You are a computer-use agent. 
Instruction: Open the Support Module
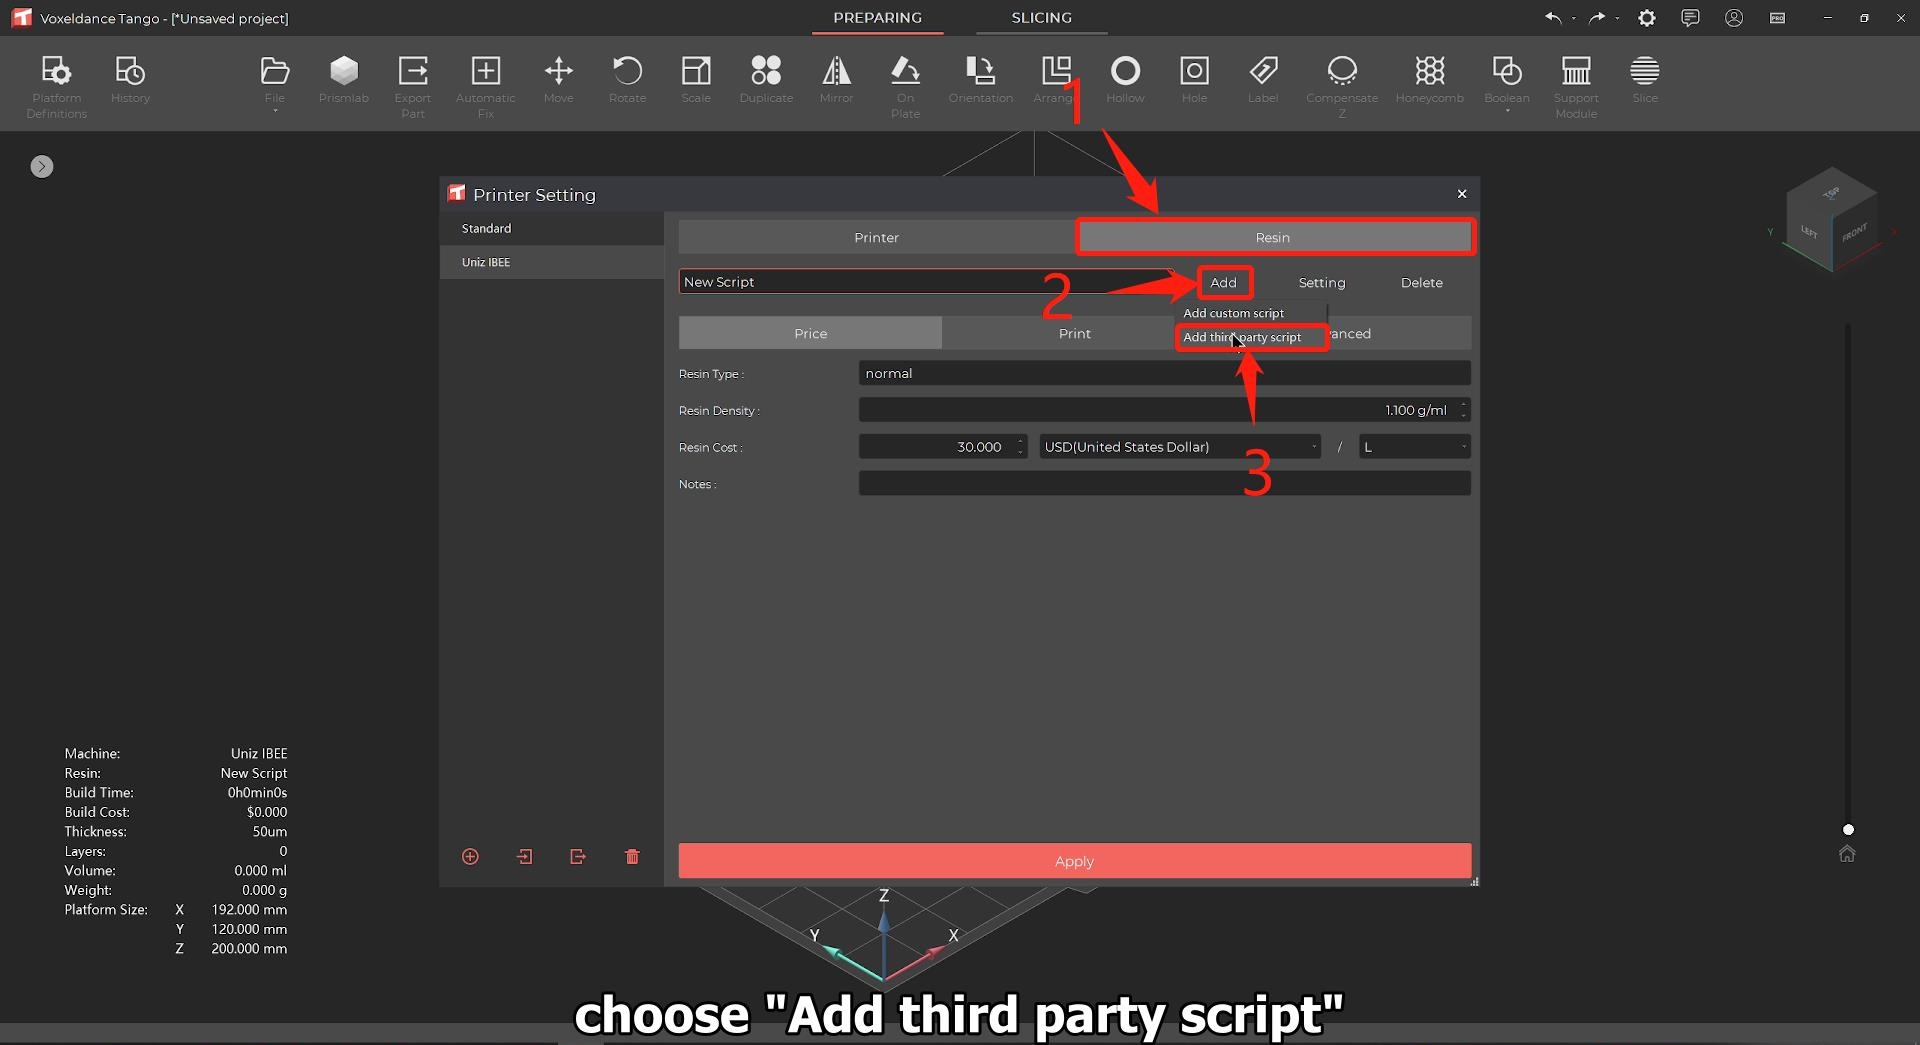coord(1576,86)
